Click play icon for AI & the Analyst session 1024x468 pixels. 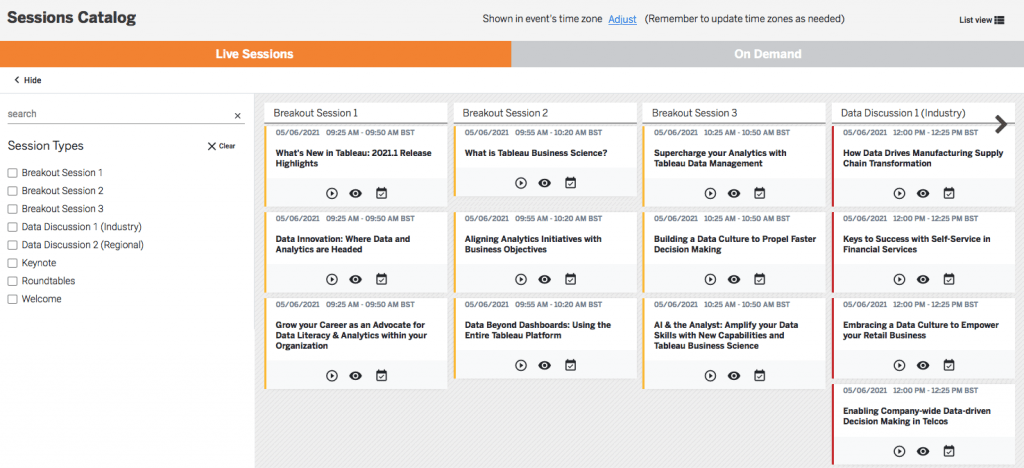tap(710, 375)
